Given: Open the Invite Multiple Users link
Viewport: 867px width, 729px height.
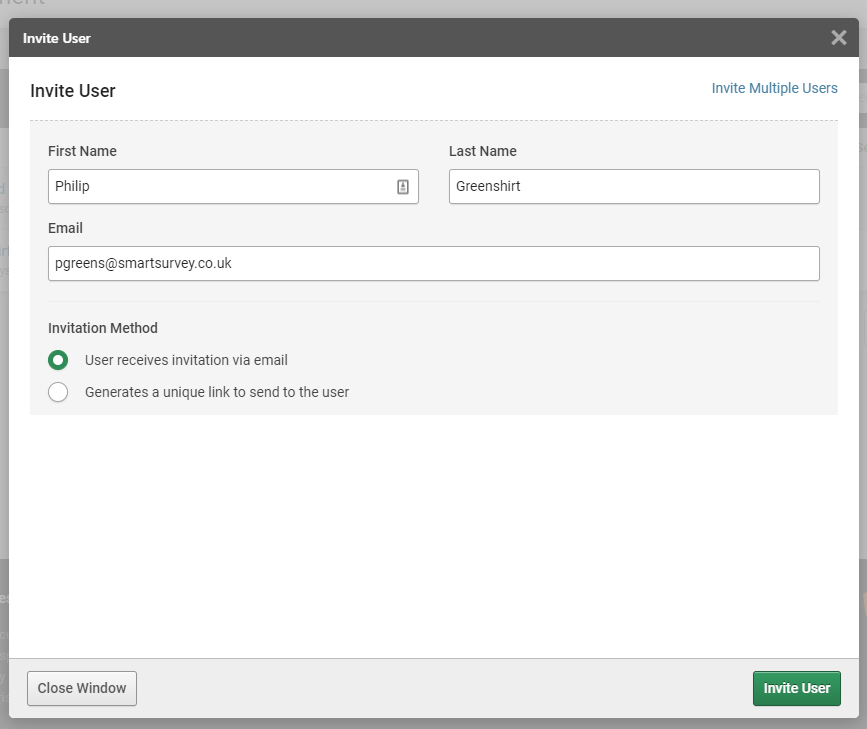Looking at the screenshot, I should coord(774,88).
